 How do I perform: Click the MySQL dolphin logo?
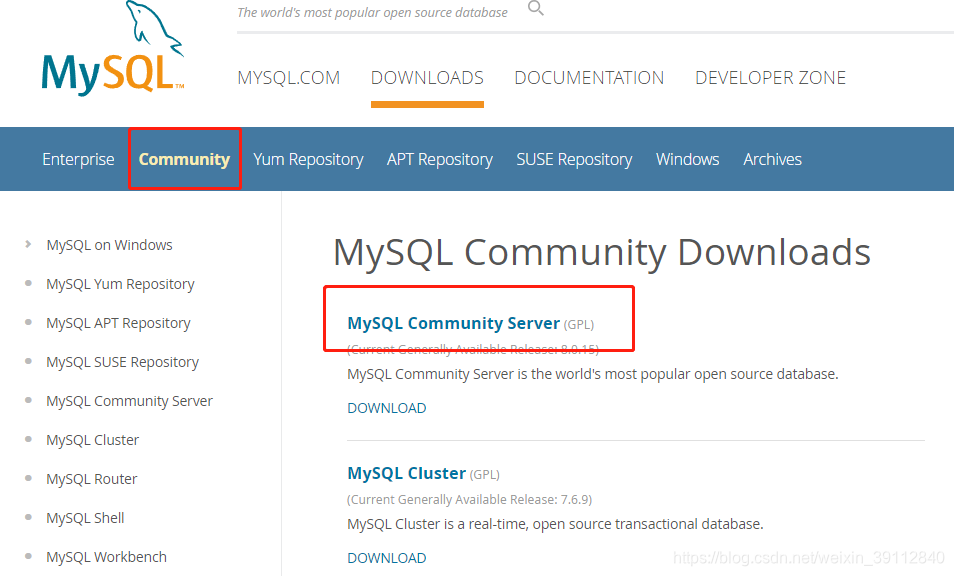113,49
